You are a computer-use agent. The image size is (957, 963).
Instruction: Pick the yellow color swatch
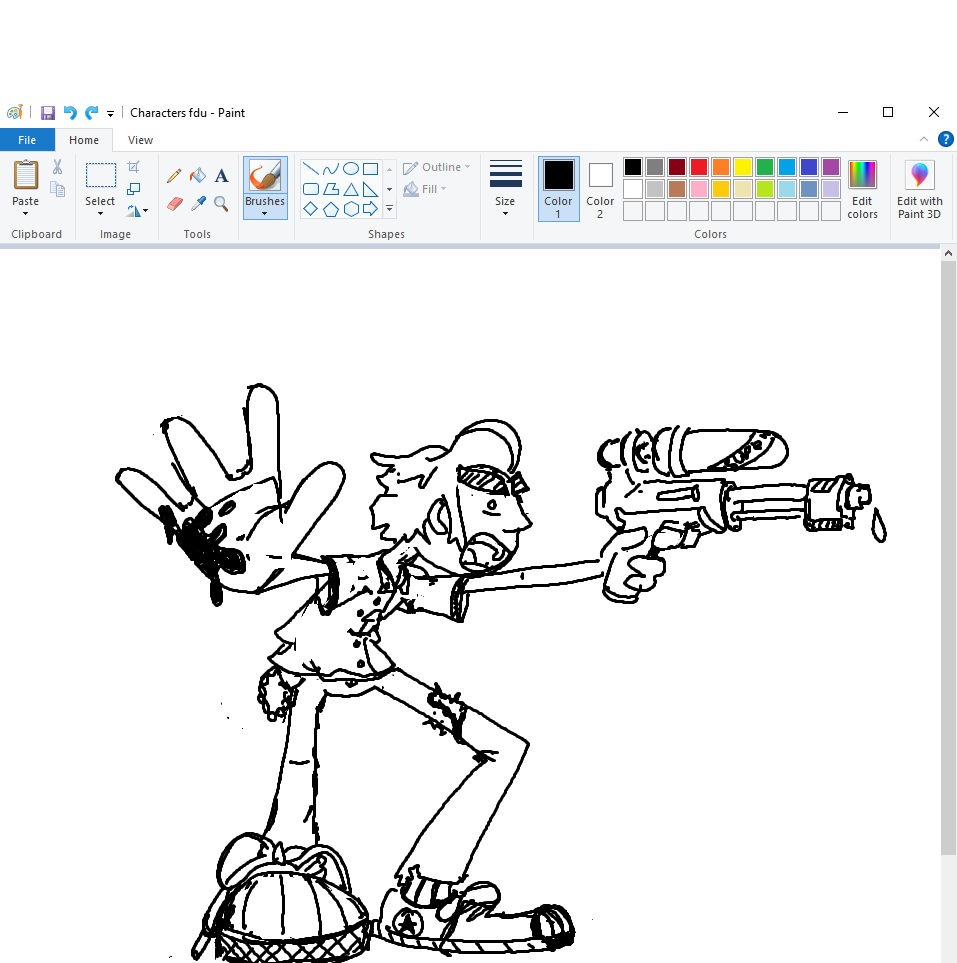743,167
